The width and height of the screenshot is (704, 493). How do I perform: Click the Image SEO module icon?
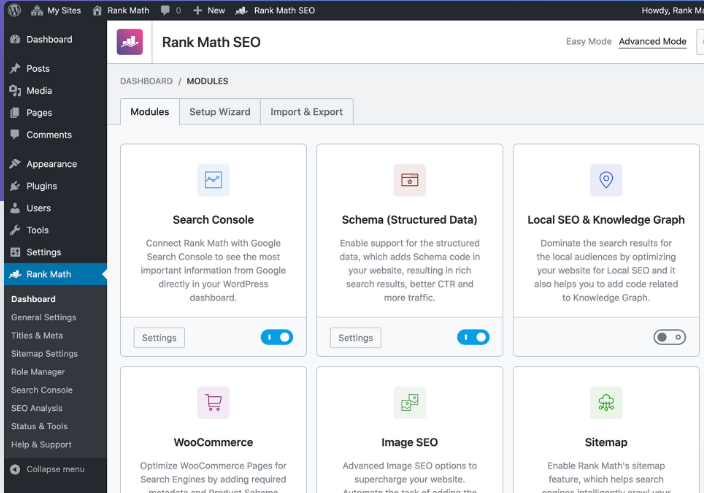[x=409, y=403]
